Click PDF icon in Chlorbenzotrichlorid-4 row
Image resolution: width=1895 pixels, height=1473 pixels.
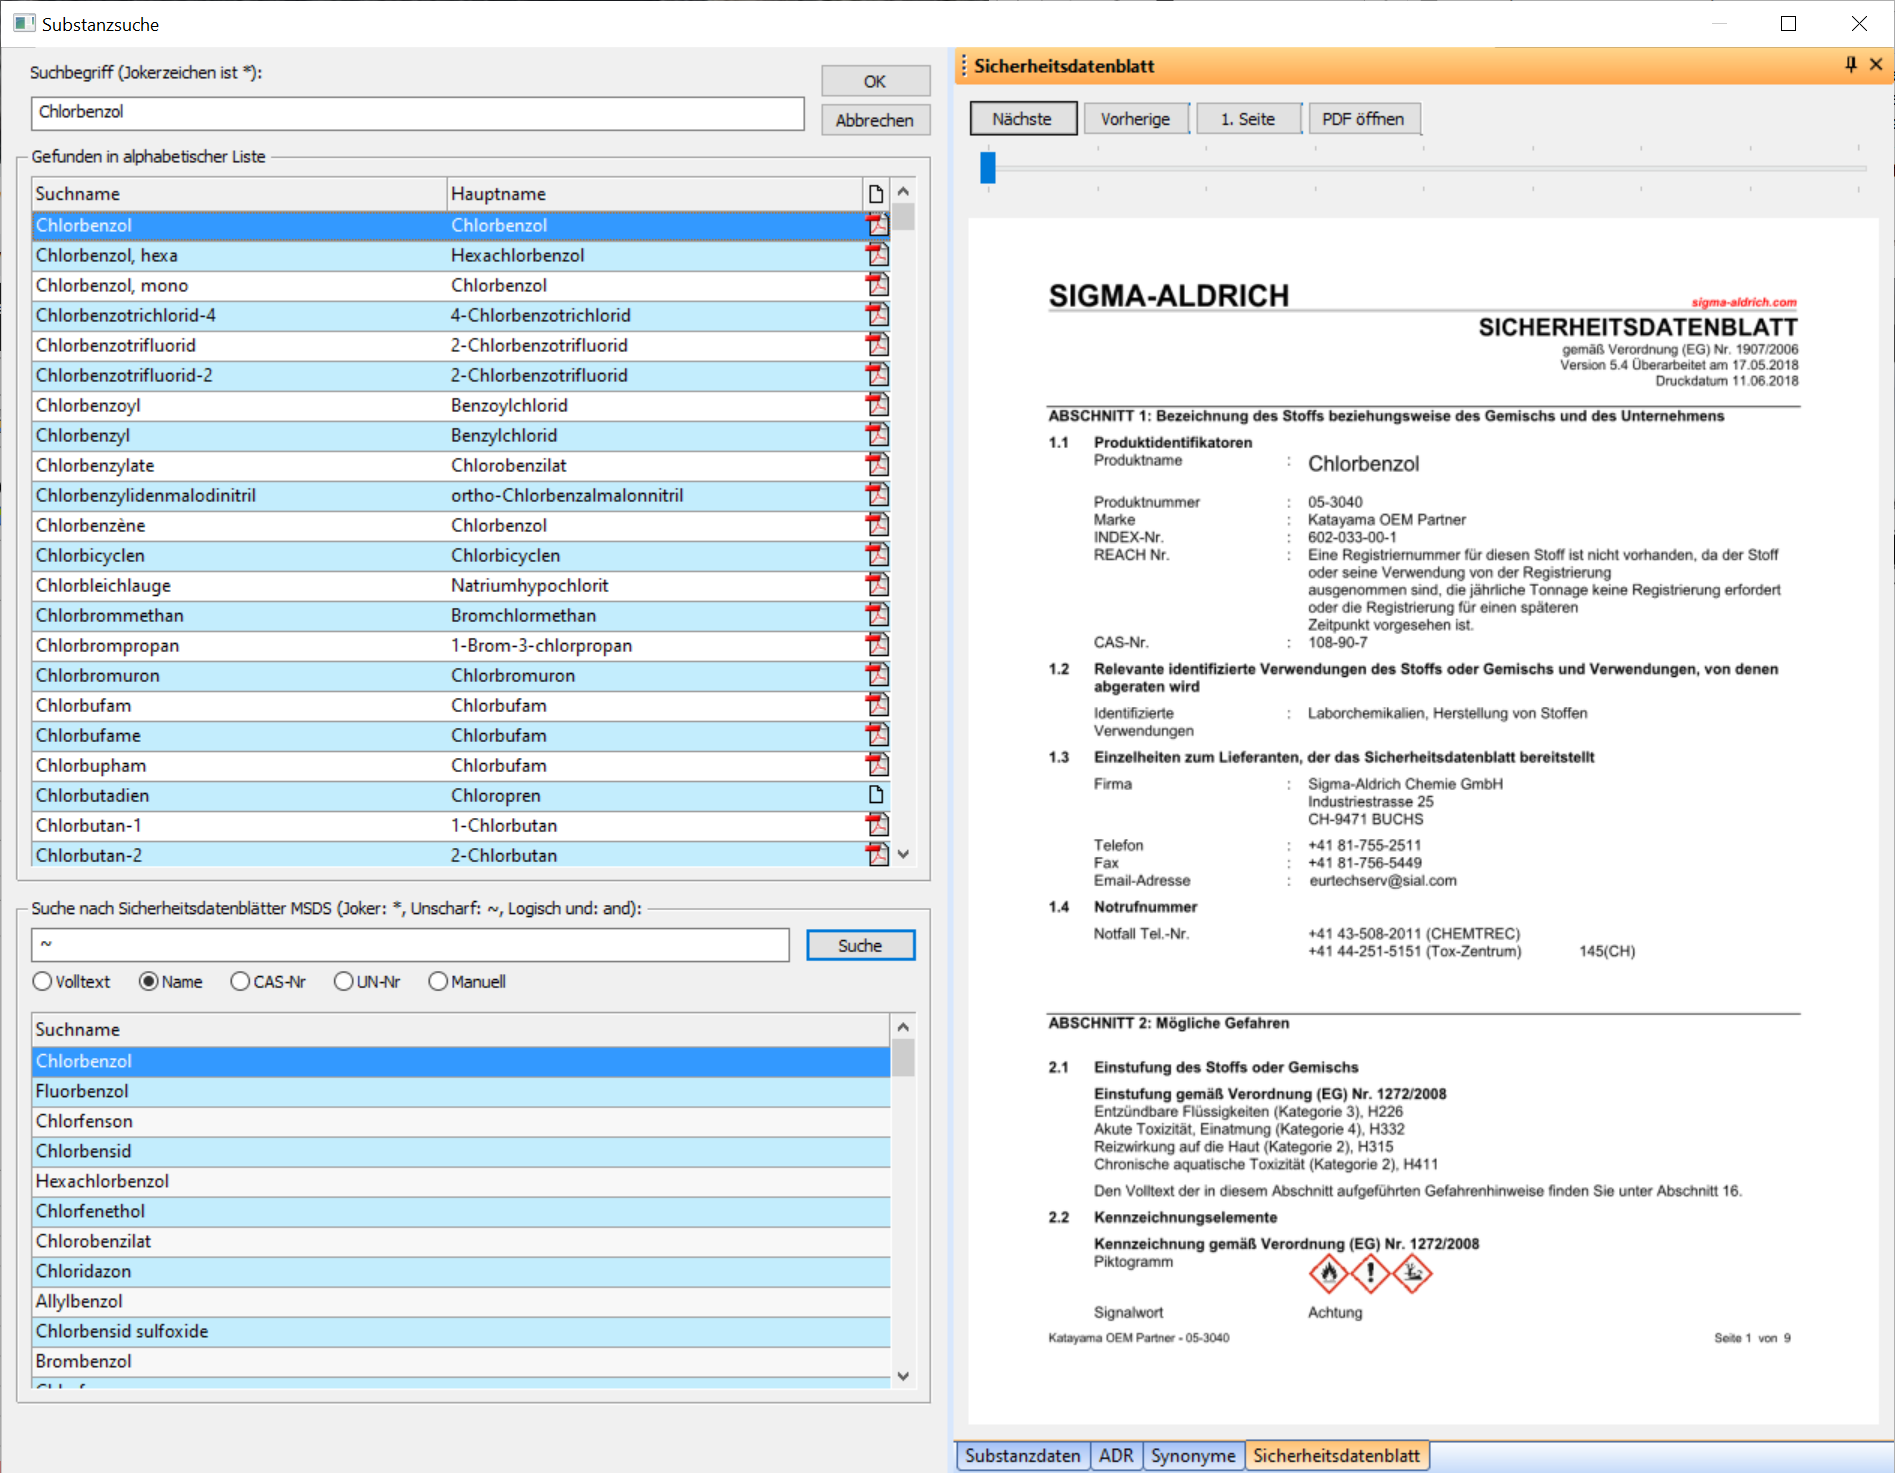(877, 315)
